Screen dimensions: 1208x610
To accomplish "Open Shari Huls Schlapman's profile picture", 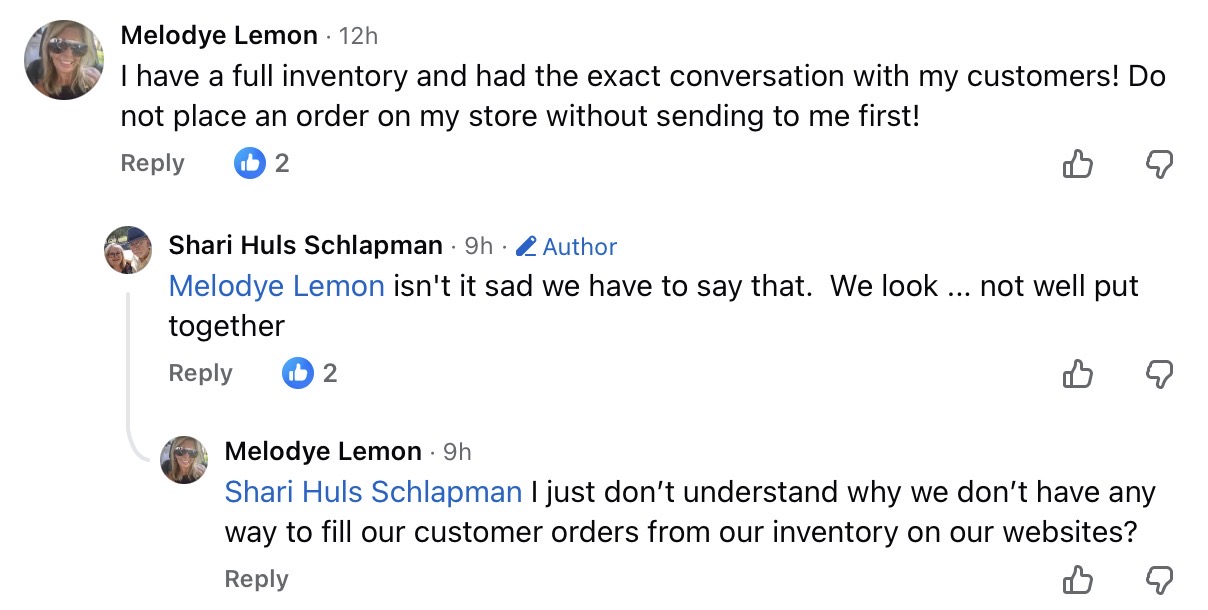I will (x=128, y=250).
